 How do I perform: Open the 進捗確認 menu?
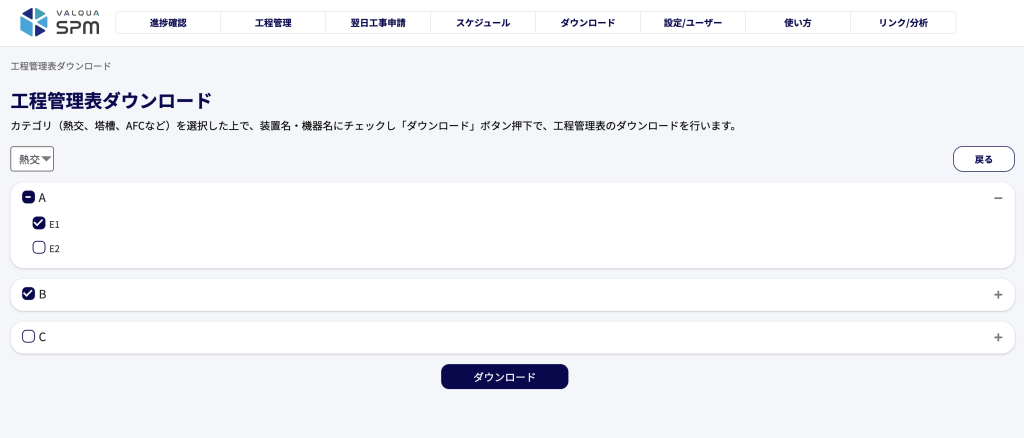pos(168,23)
